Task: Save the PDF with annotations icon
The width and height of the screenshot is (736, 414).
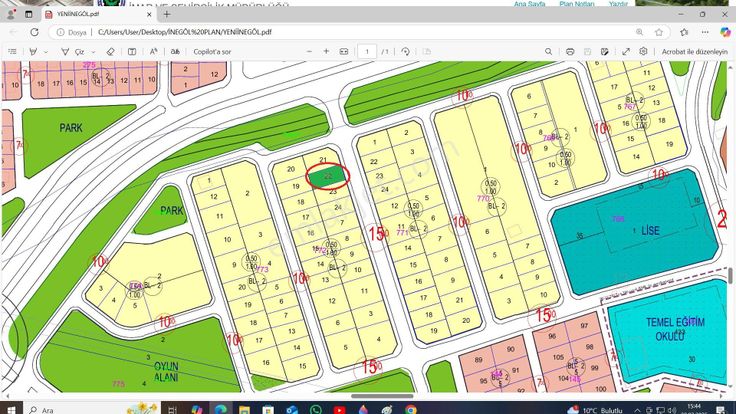Action: (x=605, y=52)
